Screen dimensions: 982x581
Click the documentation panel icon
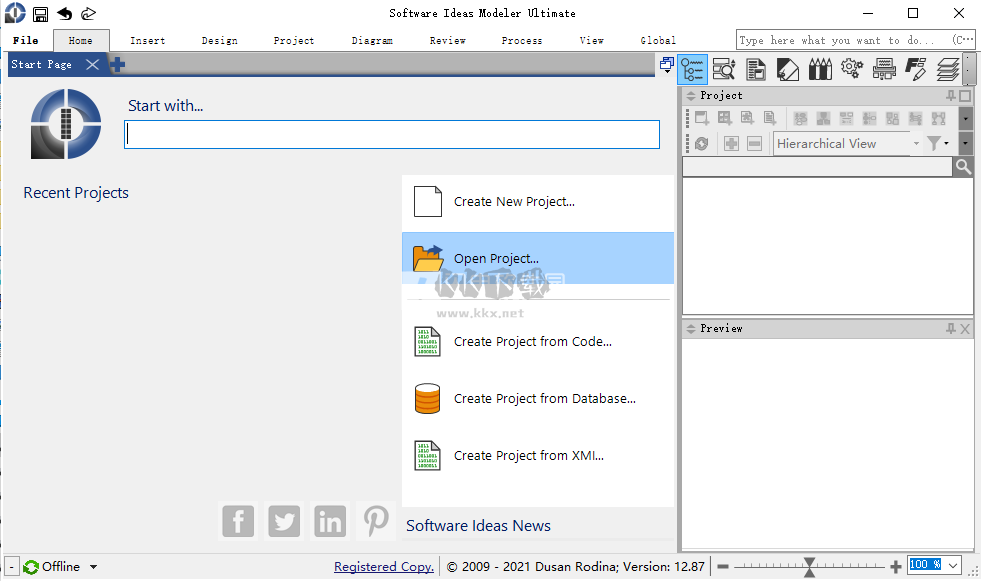pos(757,68)
